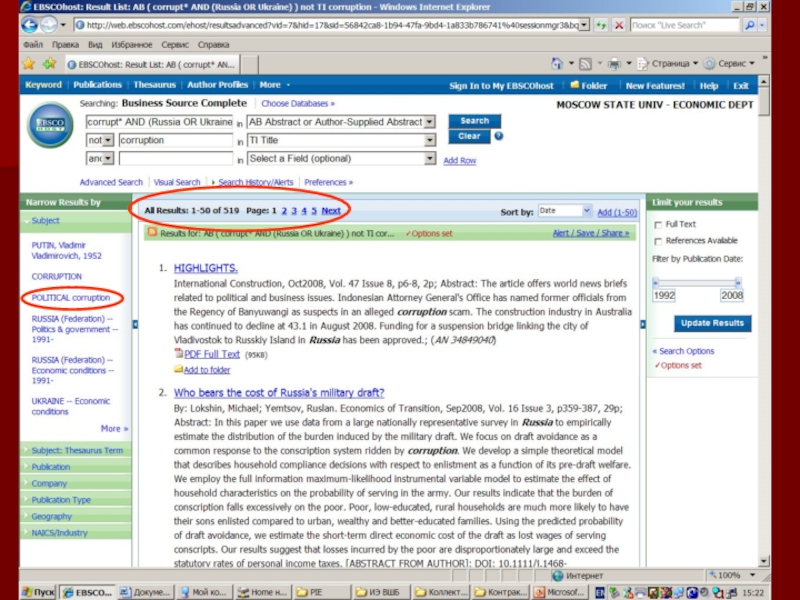
Task: Click the vertical page scrollbar down arrow
Action: [x=764, y=561]
